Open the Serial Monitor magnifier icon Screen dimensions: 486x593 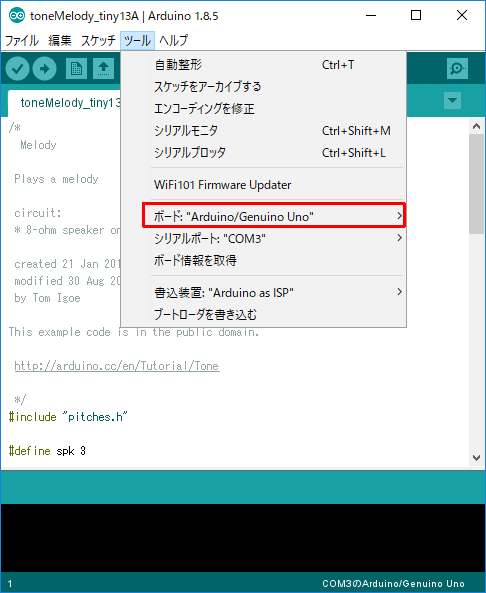click(x=457, y=68)
